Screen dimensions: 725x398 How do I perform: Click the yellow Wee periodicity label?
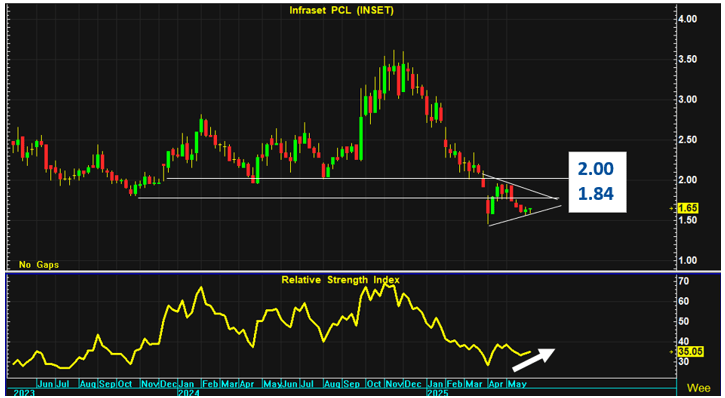(x=698, y=387)
